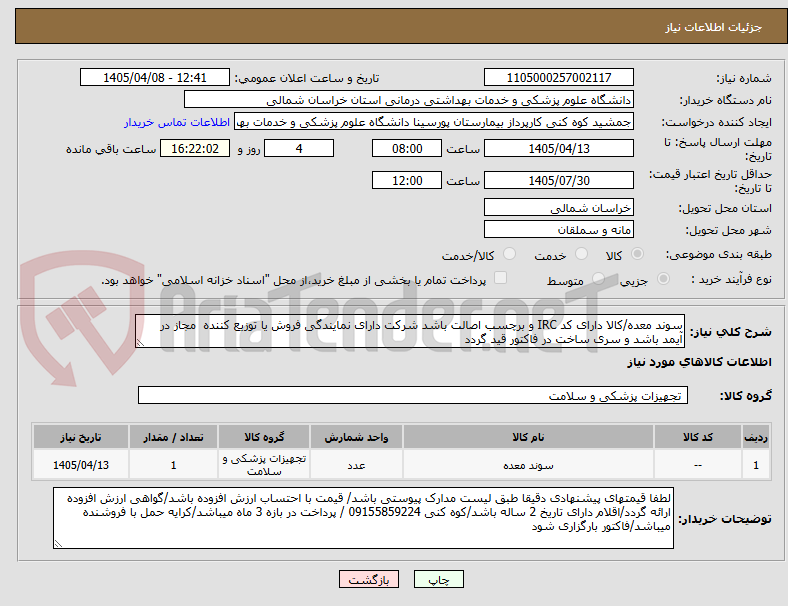This screenshot has width=788, height=606.
Task: Click the جزئیات اطلاعات نیاز header title
Action: 714,27
